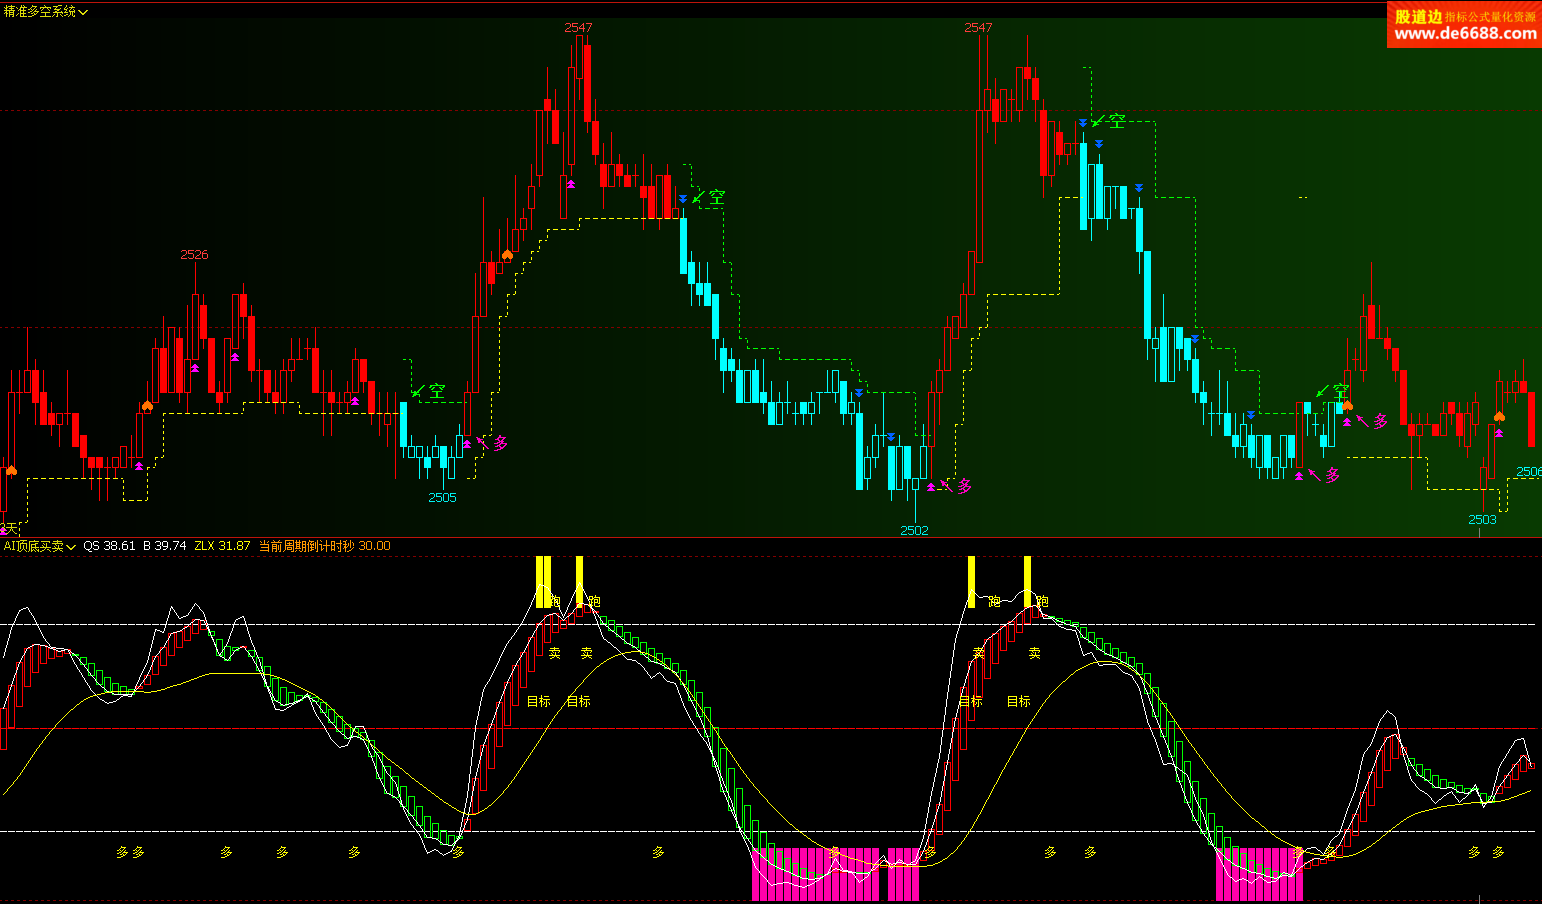Click the 2506 price label at the right edge
The width and height of the screenshot is (1542, 904).
coord(1528,472)
